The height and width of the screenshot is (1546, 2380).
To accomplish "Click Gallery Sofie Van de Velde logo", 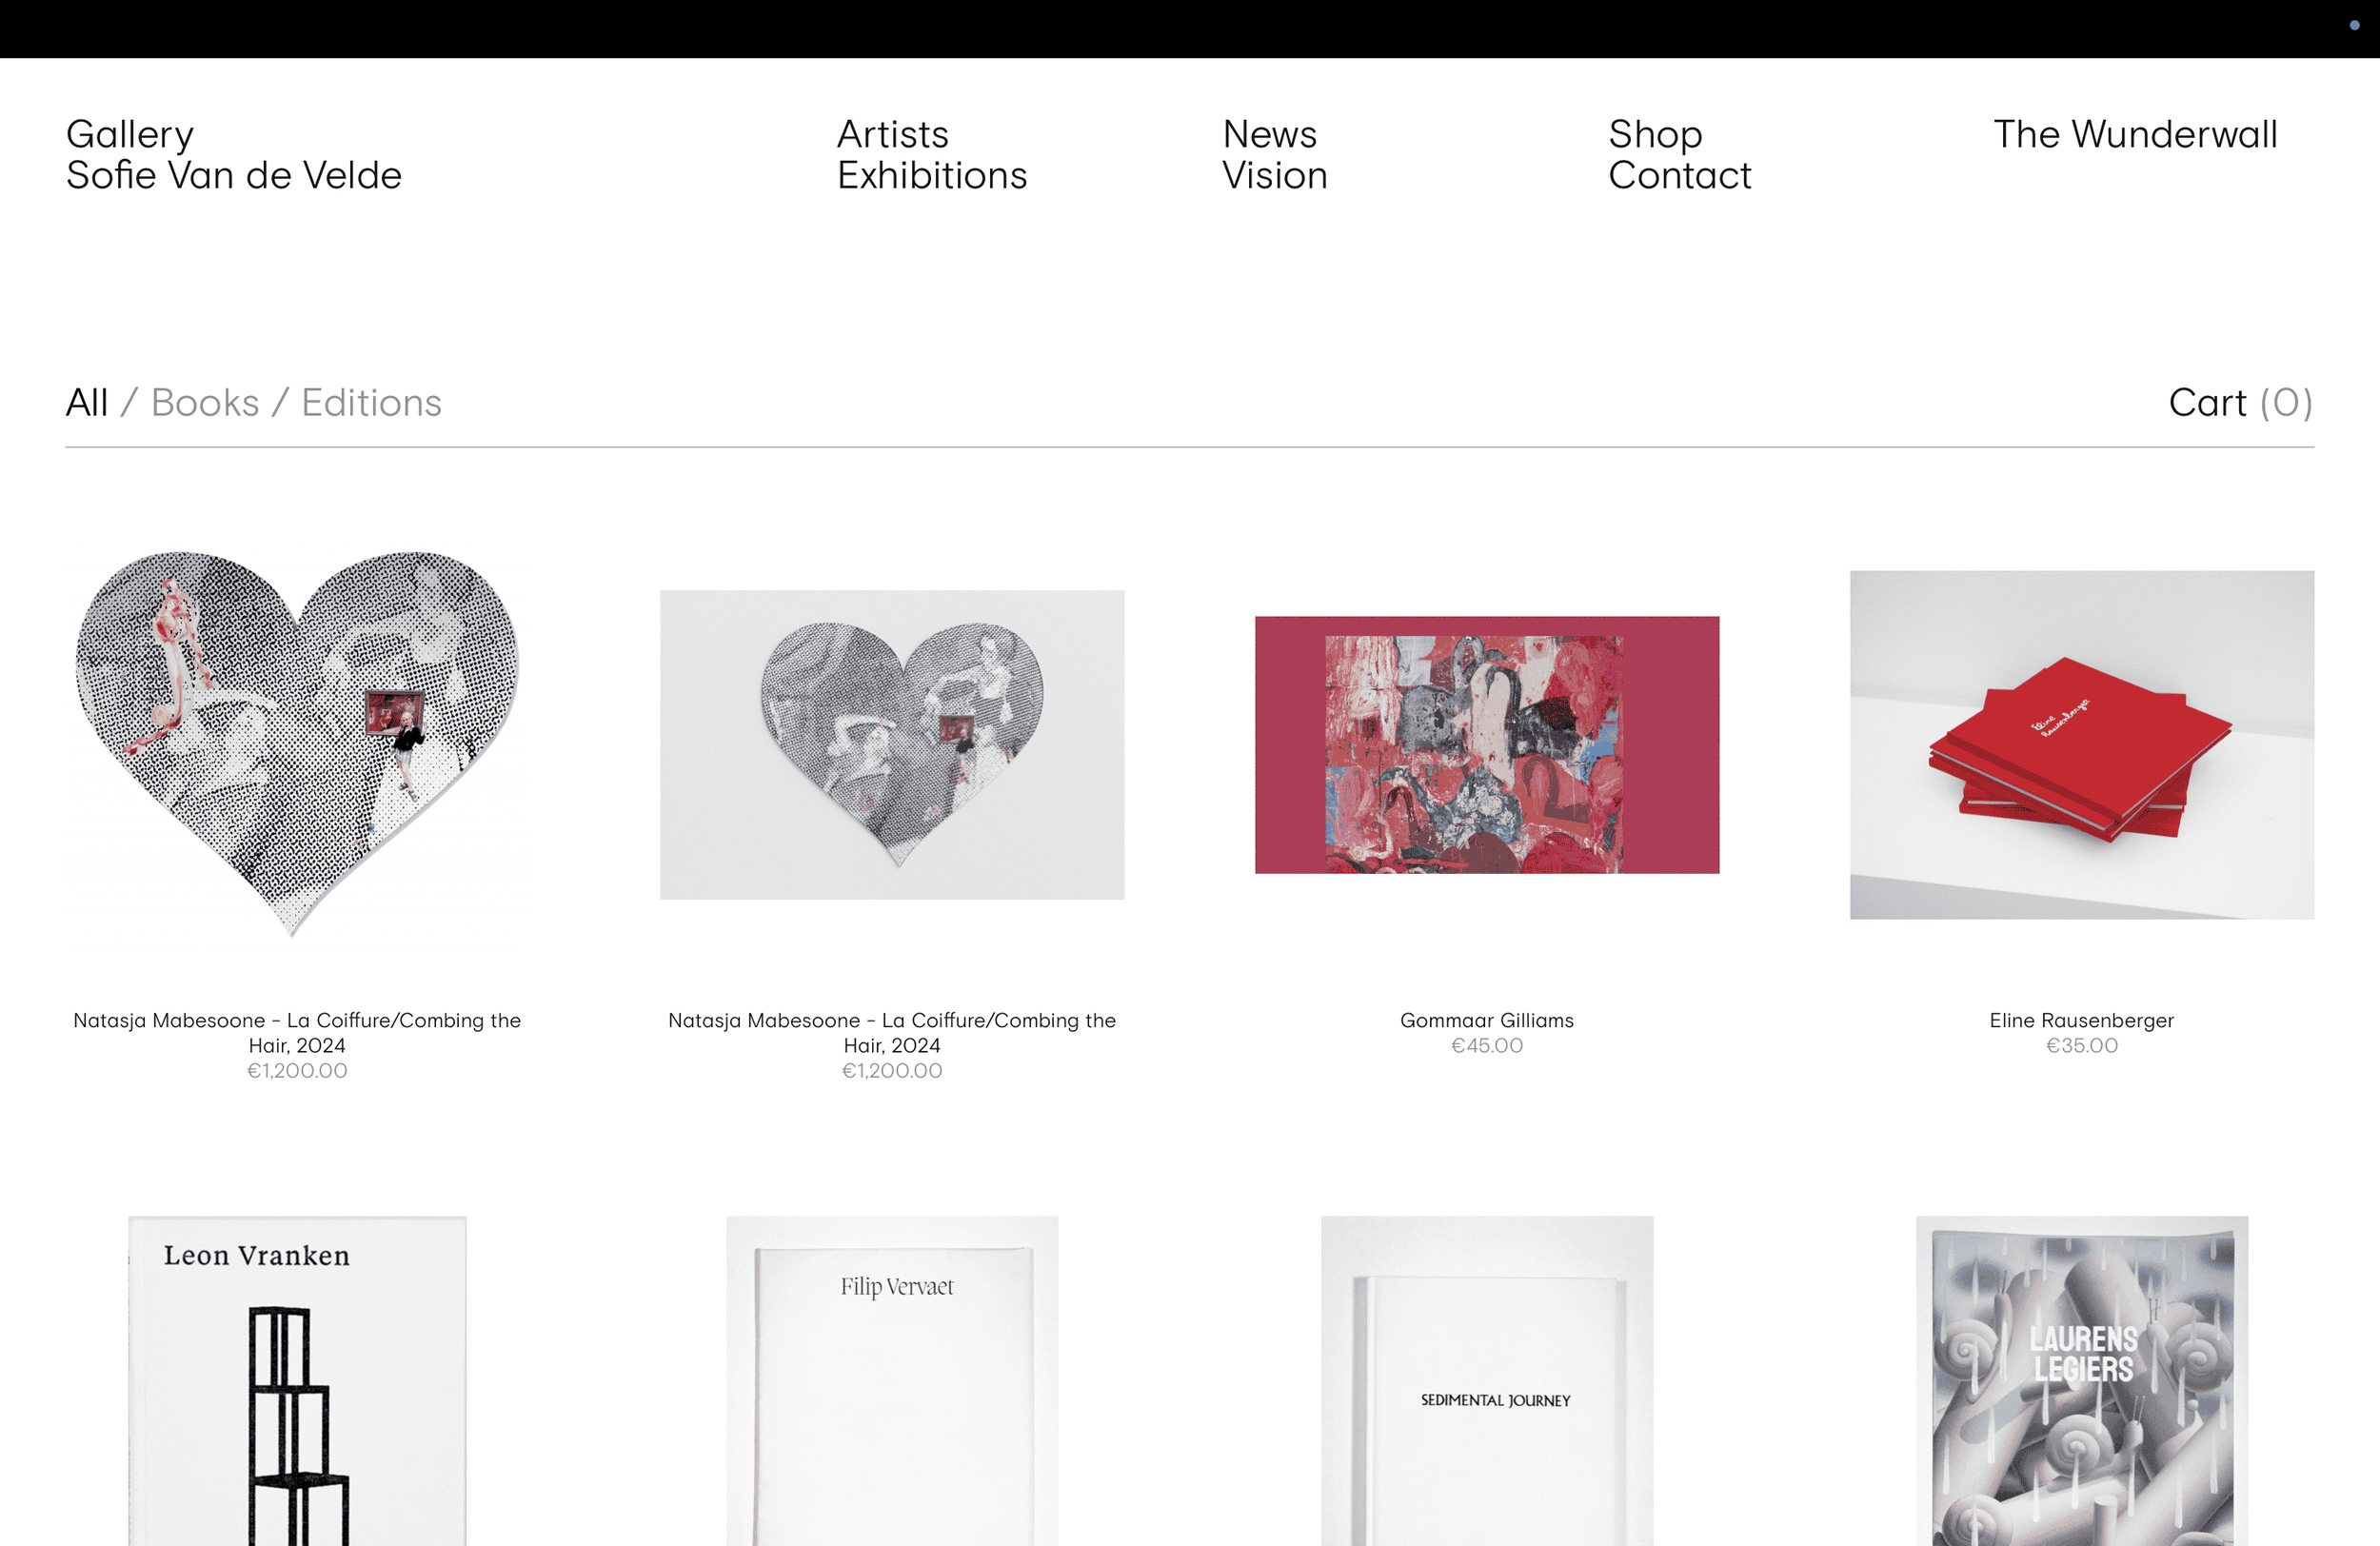I will click(x=234, y=155).
